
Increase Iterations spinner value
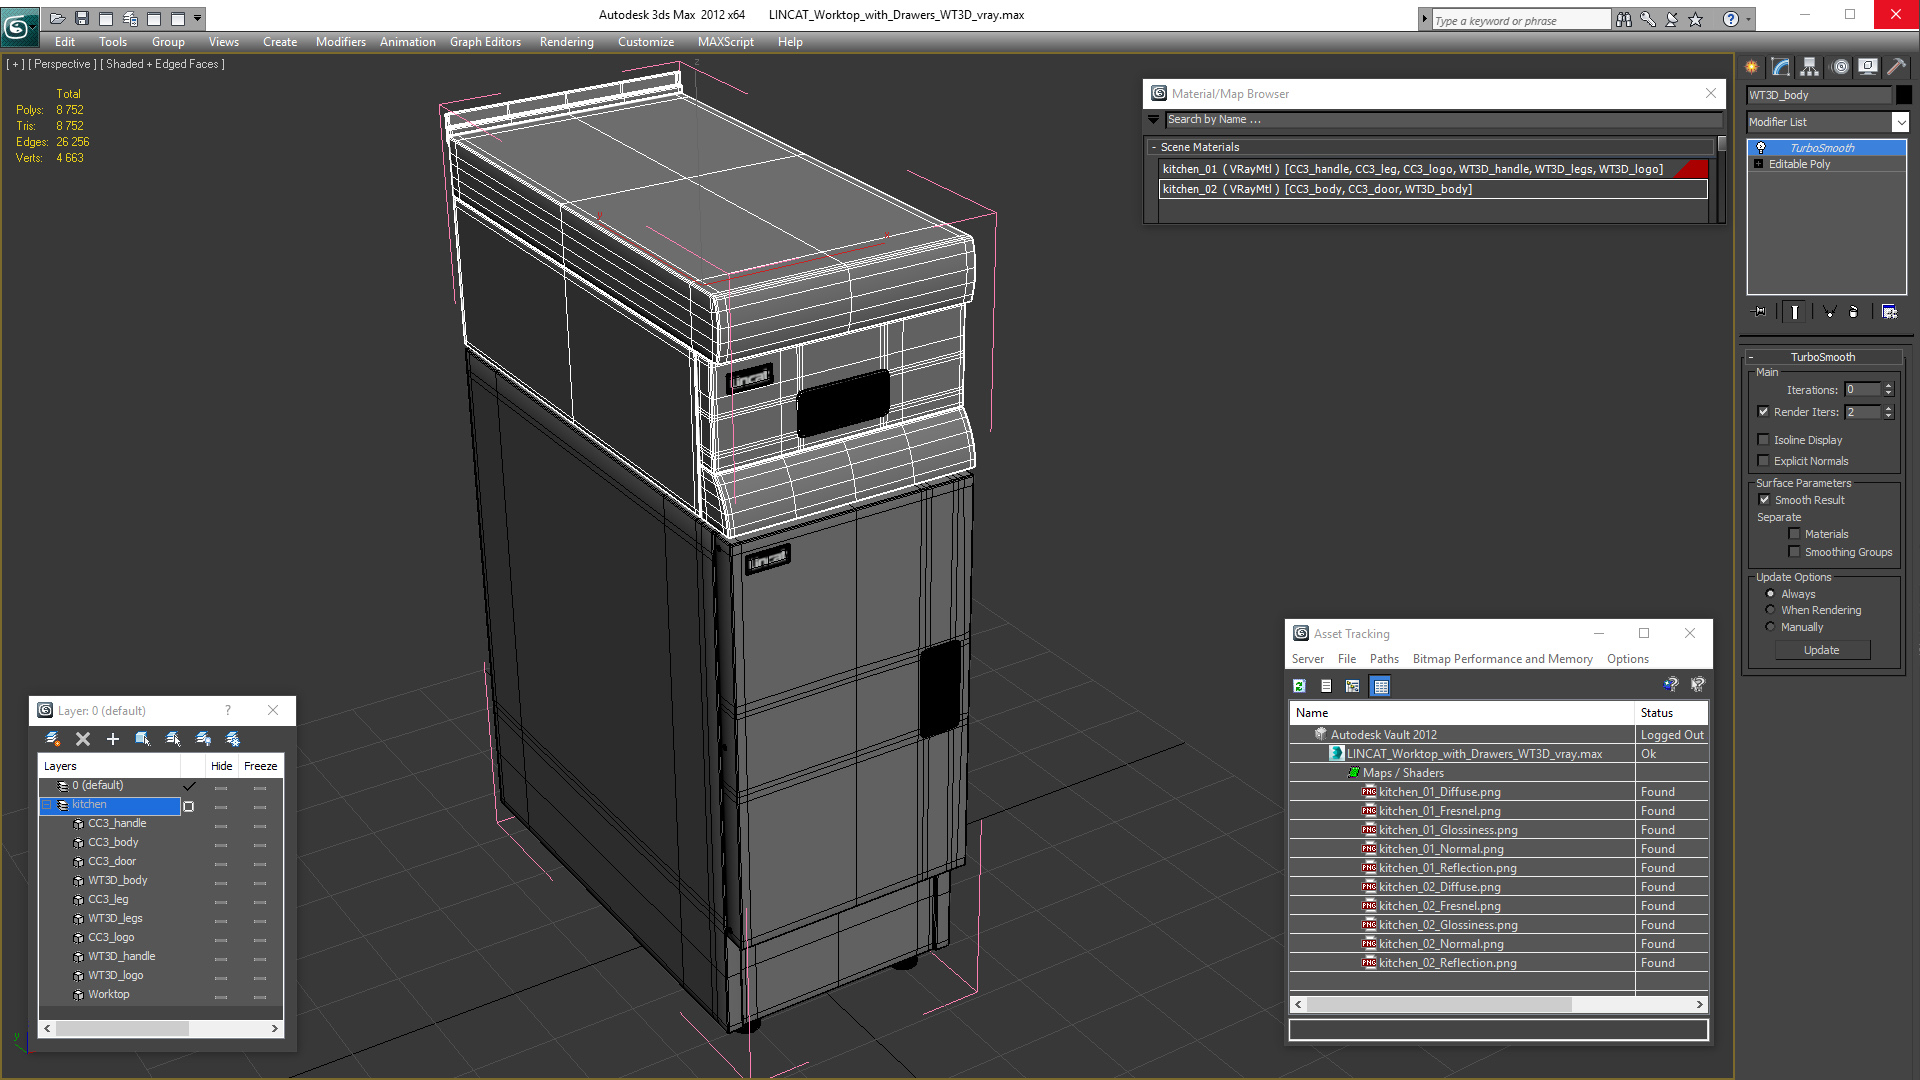pyautogui.click(x=1888, y=386)
